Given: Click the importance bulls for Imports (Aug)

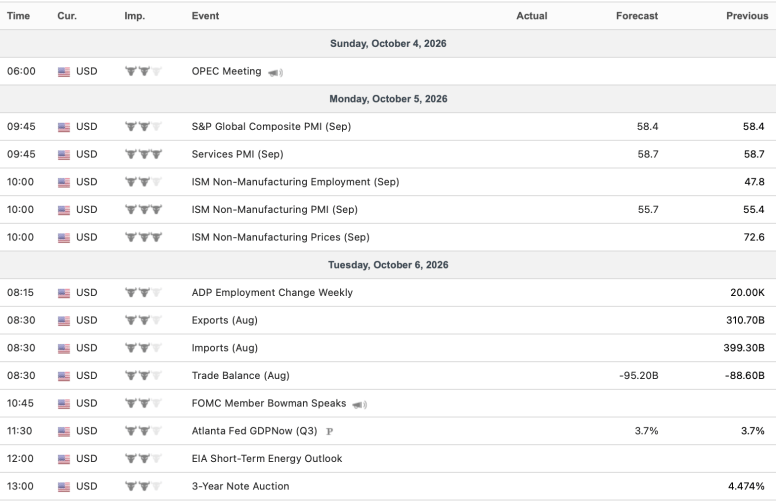Looking at the screenshot, I should (x=143, y=348).
